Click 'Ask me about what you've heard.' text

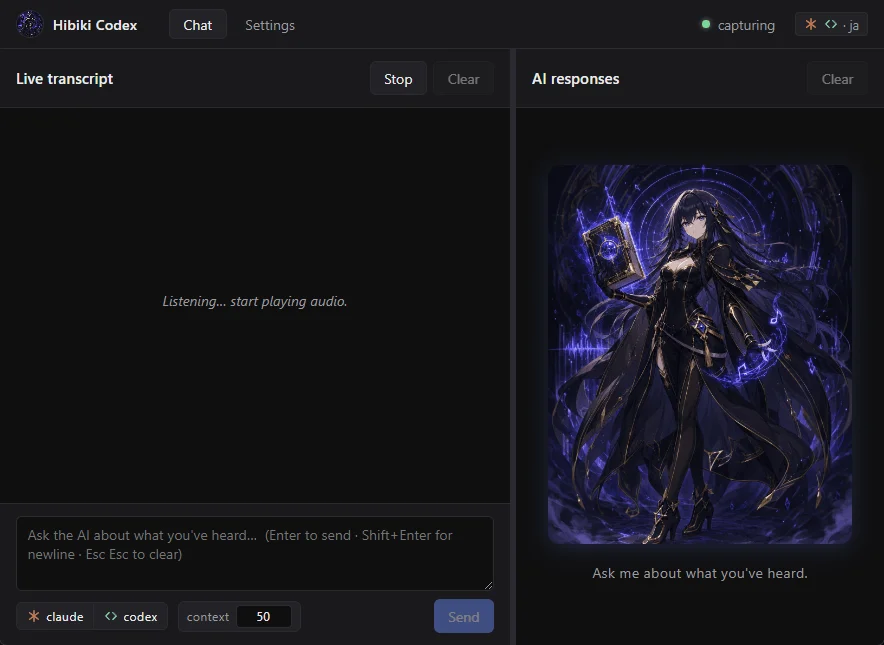tap(700, 573)
